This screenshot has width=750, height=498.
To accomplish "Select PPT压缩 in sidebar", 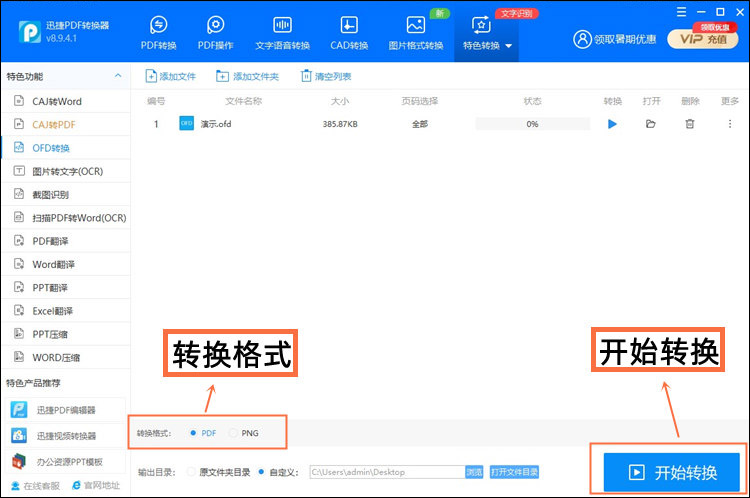I will pyautogui.click(x=66, y=334).
